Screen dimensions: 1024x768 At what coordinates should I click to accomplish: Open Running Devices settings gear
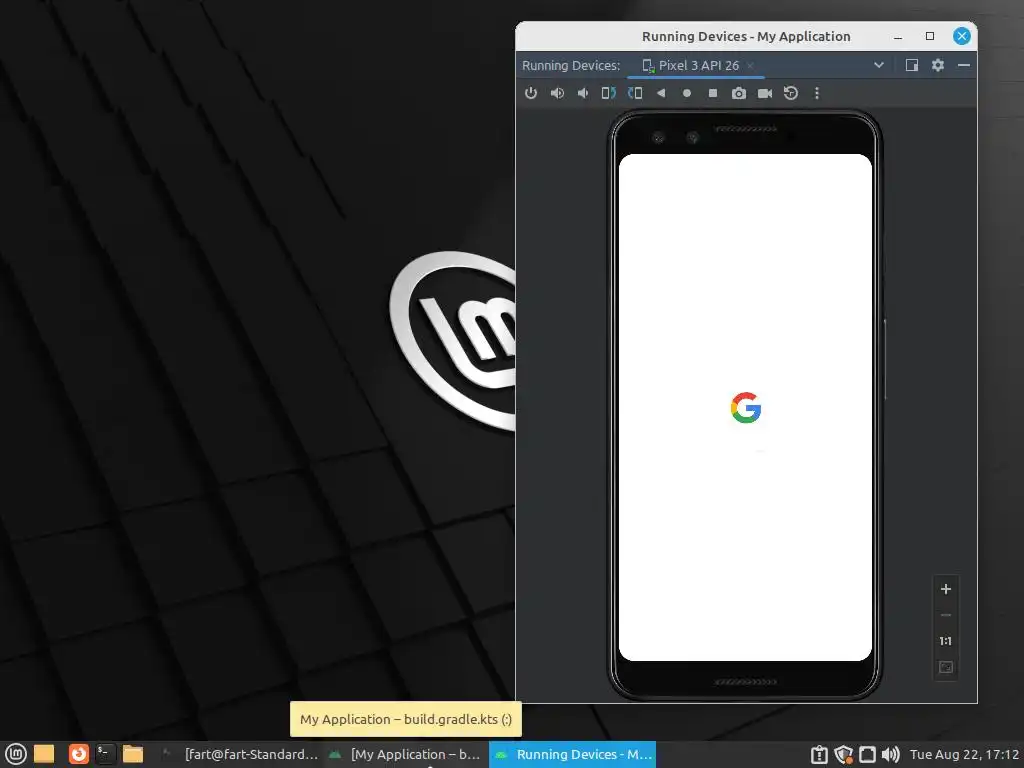click(x=938, y=65)
